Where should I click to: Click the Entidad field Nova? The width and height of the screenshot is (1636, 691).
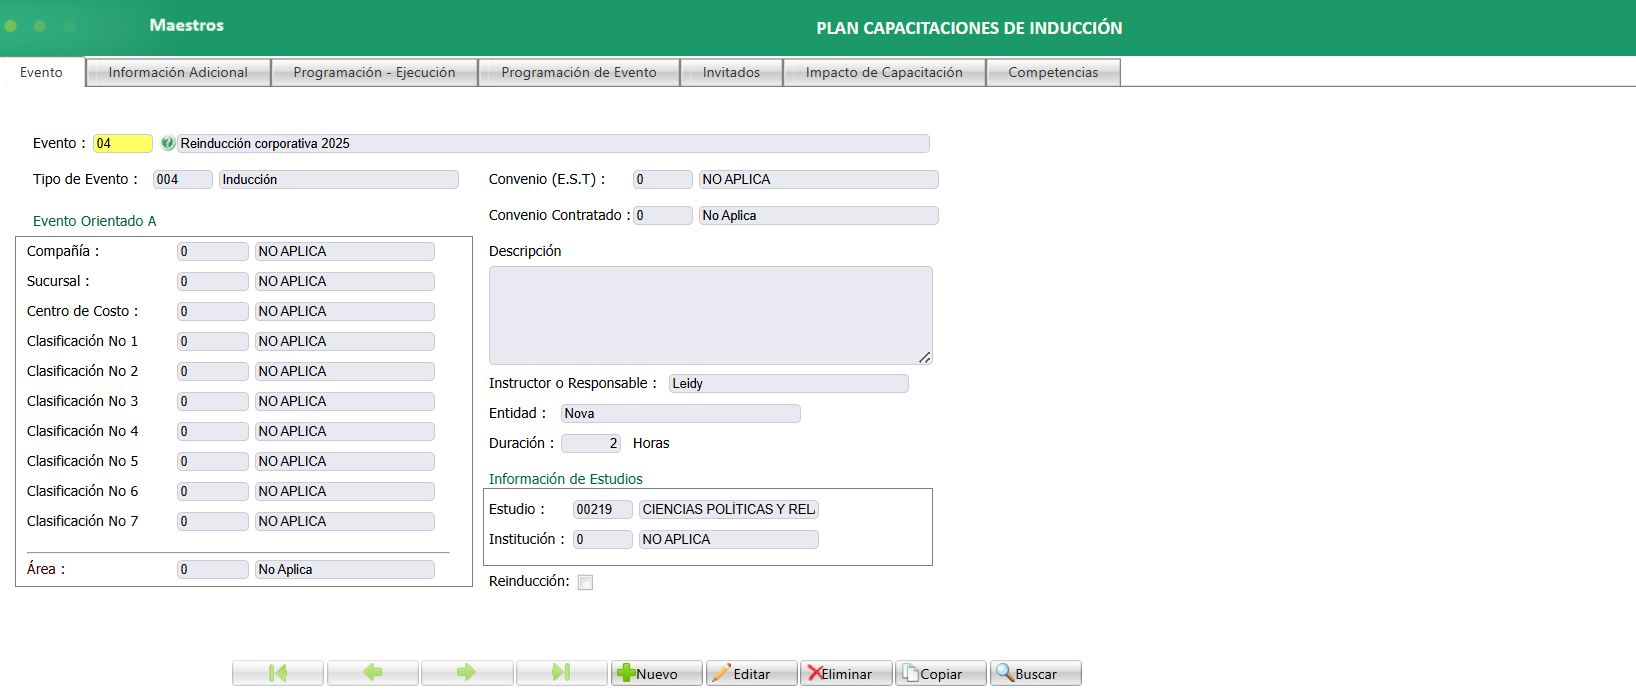pyautogui.click(x=681, y=413)
